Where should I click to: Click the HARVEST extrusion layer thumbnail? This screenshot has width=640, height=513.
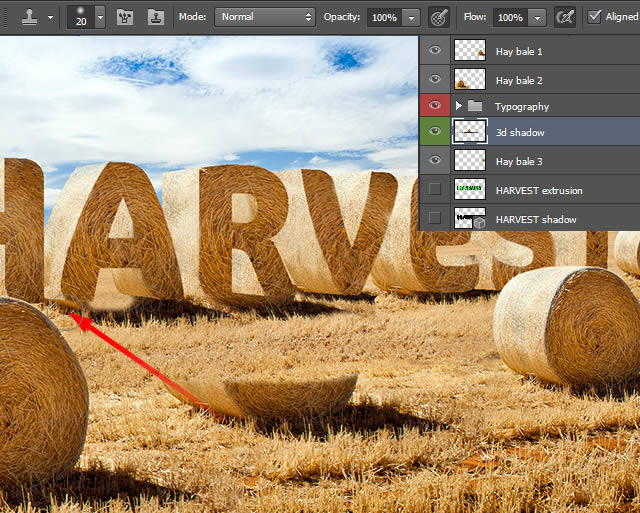[470, 189]
